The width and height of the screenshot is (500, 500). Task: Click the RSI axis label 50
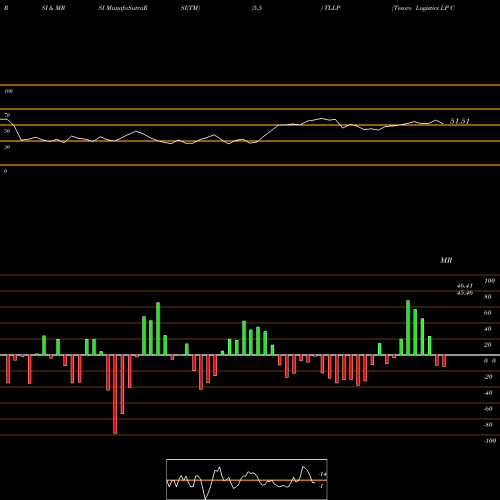7,131
